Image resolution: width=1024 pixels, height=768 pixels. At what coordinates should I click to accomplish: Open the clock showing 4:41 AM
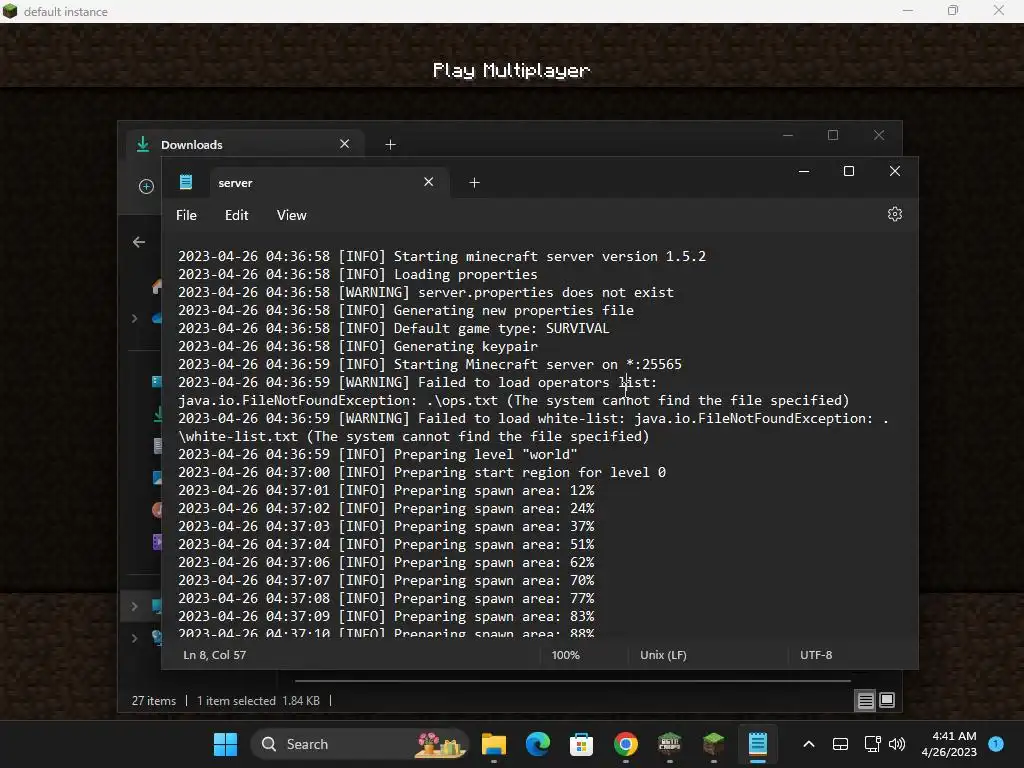[x=949, y=744]
